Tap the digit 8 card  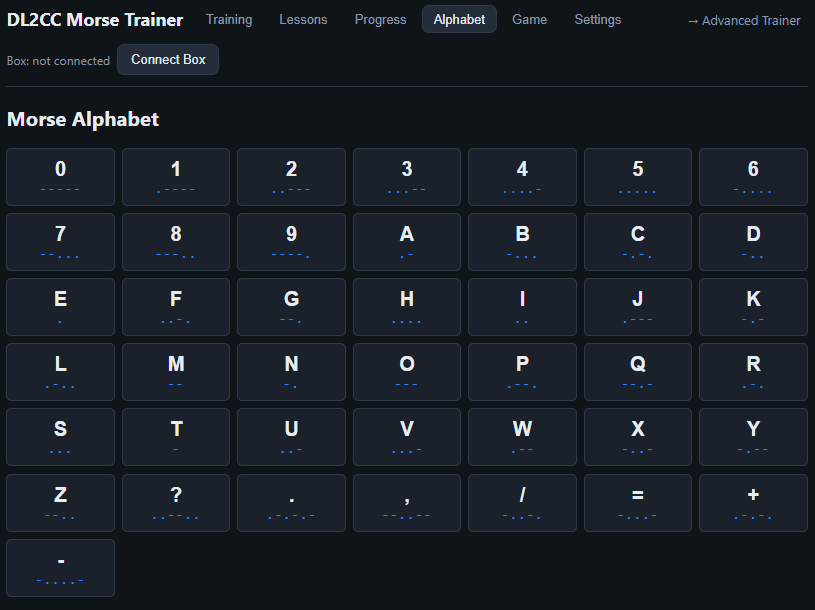click(x=176, y=242)
